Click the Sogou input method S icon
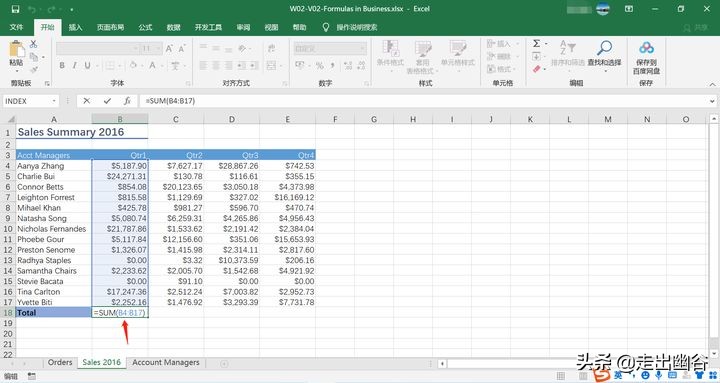Viewport: 720px width, 383px height. point(602,375)
